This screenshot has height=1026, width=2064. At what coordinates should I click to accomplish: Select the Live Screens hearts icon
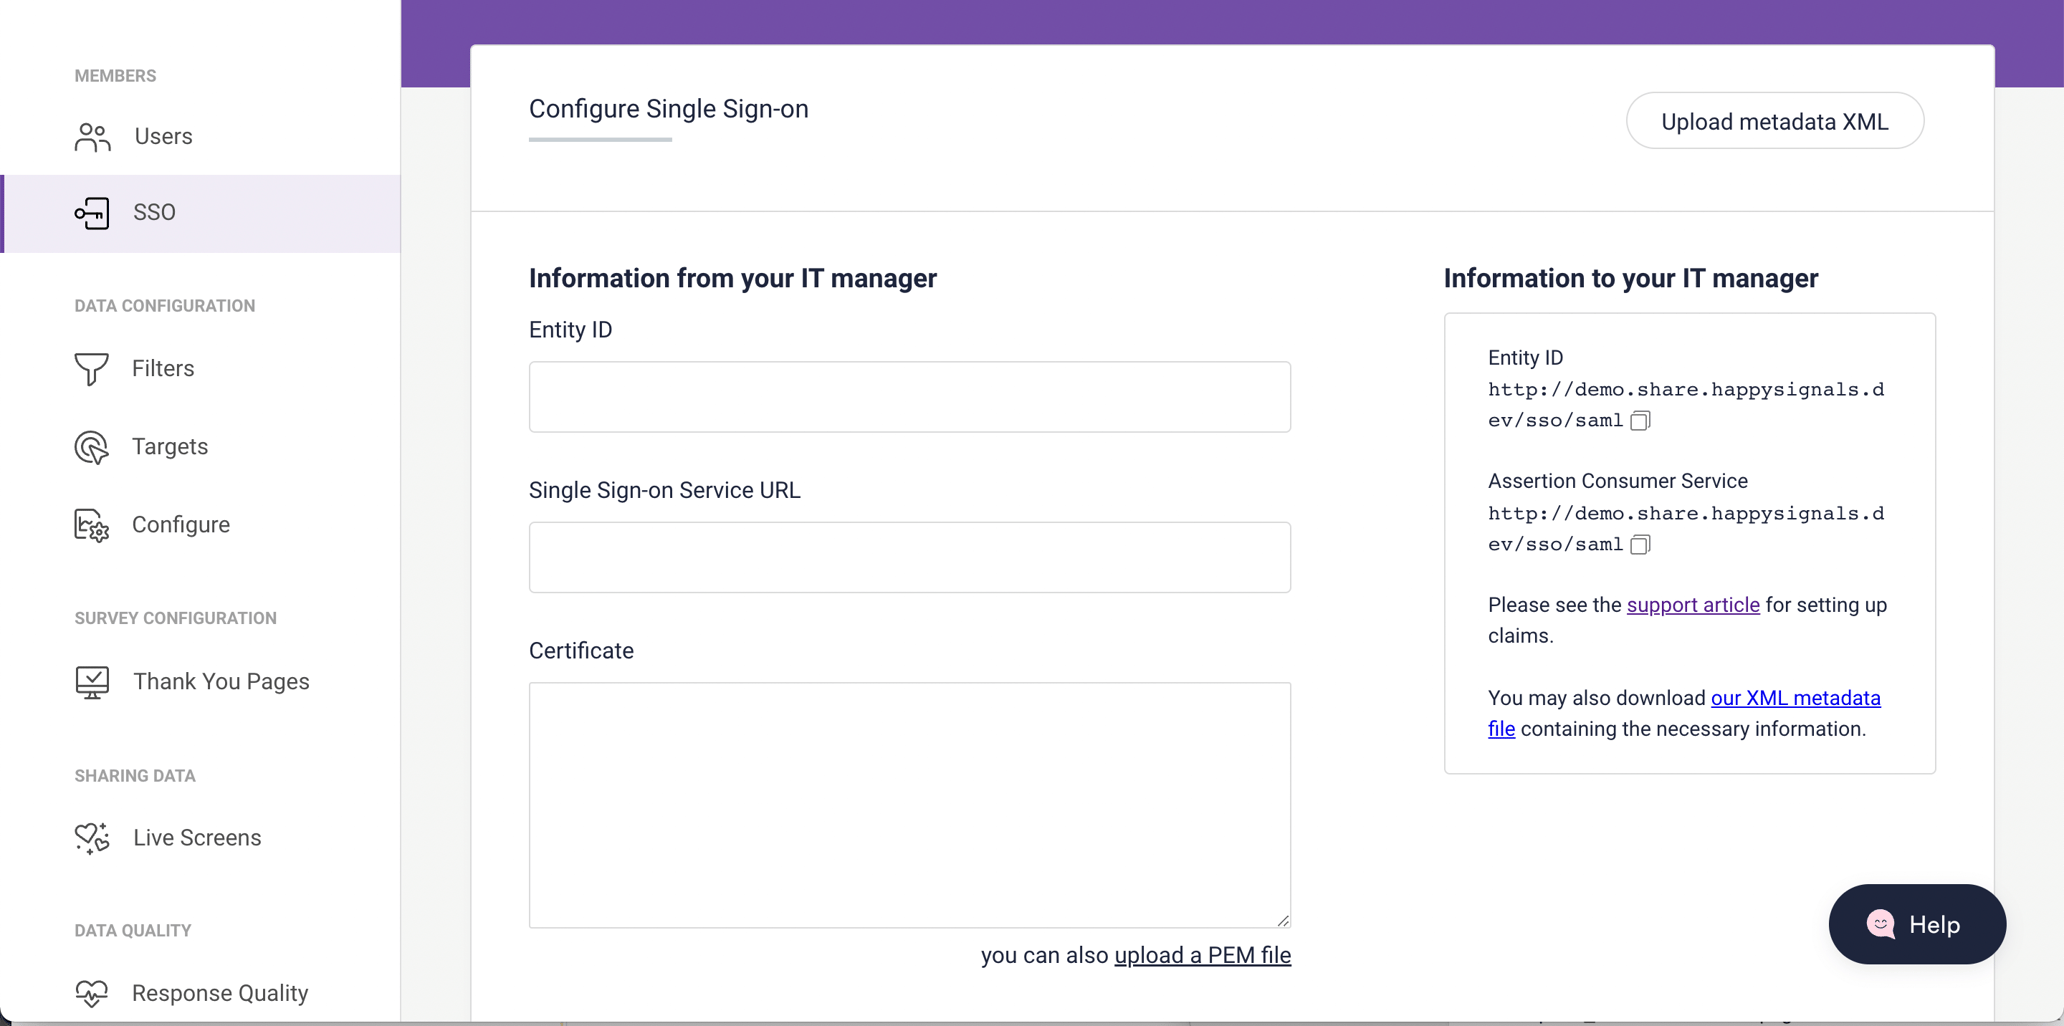click(92, 838)
